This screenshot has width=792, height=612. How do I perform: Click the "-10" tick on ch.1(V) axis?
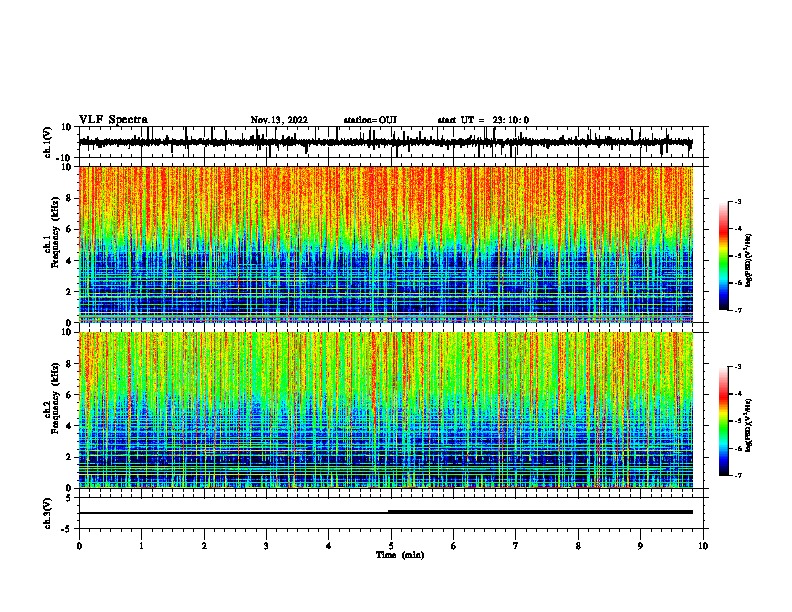65,158
